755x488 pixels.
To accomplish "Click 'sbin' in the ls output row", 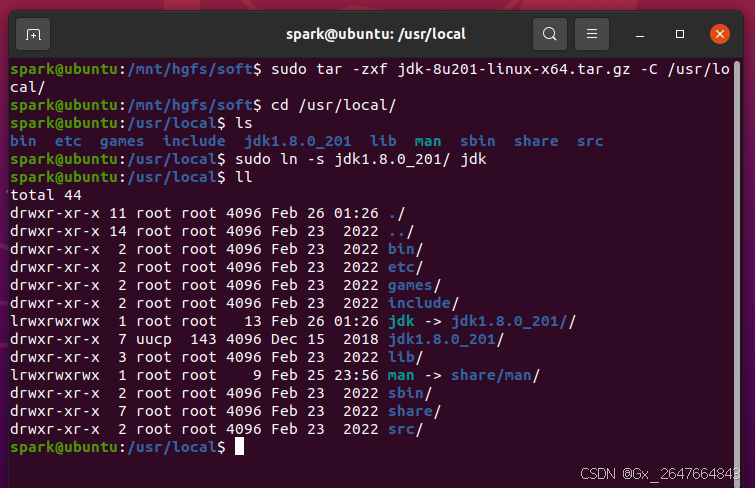I will click(477, 141).
